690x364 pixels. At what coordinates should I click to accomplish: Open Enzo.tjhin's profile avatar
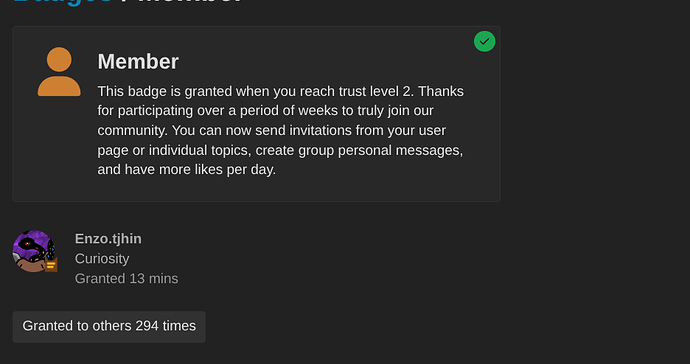[x=34, y=251]
